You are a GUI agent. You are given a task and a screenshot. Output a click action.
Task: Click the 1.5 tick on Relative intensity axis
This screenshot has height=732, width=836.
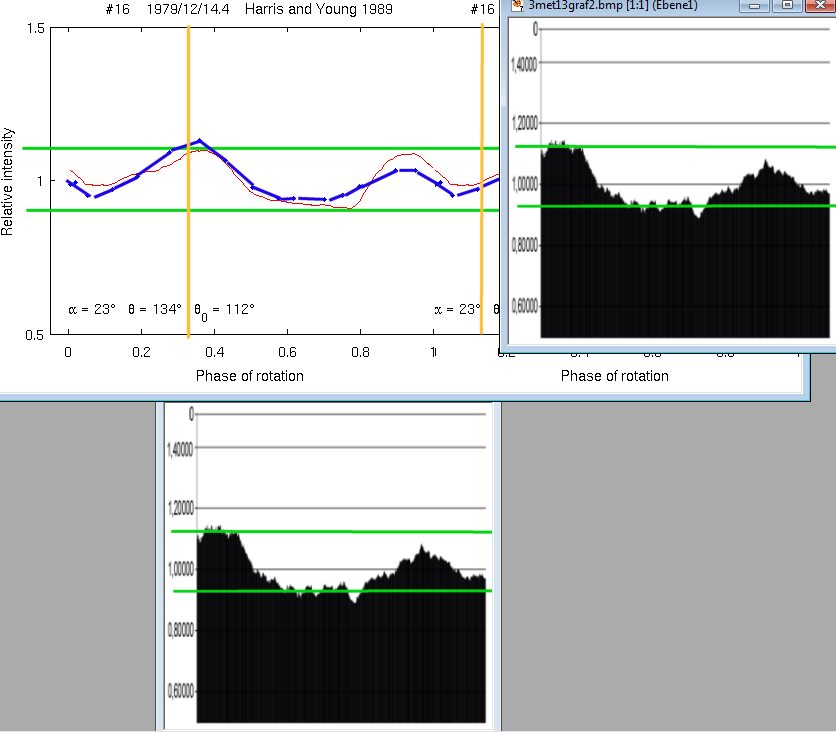[x=34, y=28]
